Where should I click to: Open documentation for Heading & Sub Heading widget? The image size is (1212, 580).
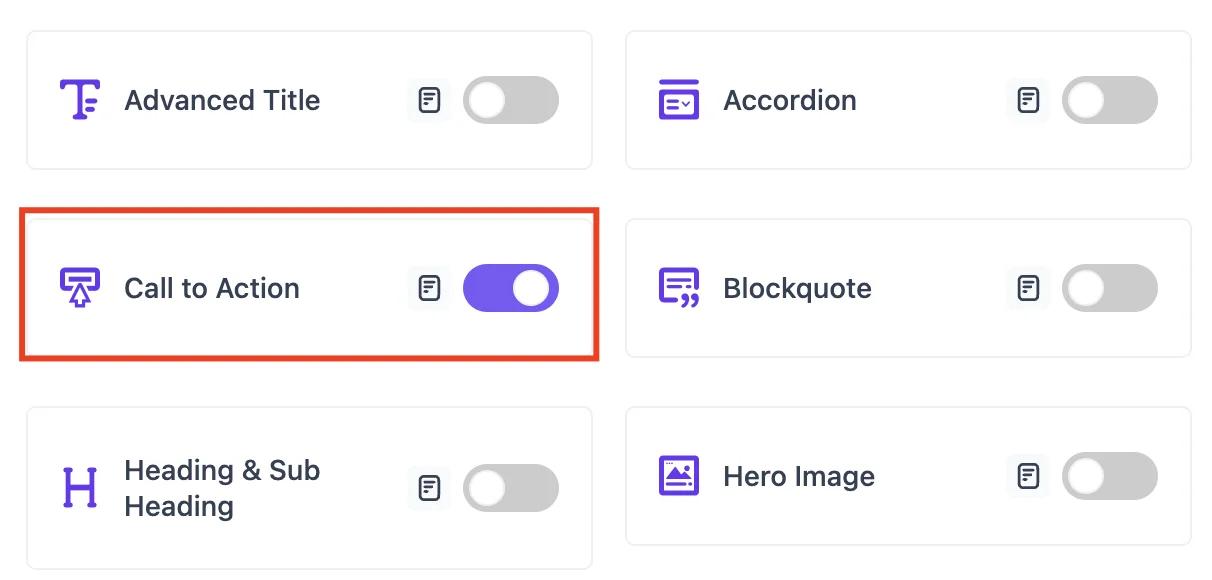pos(428,487)
